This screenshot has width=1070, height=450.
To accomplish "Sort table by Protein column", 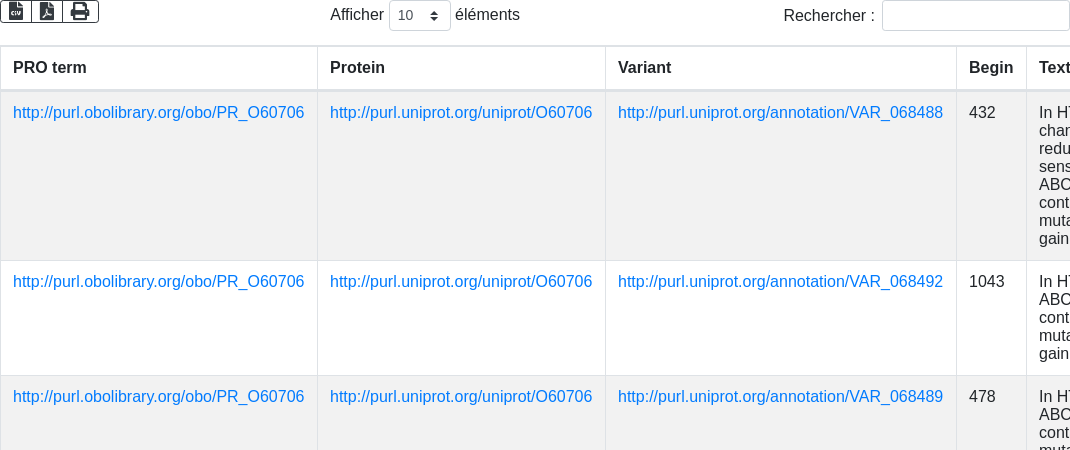I will (x=357, y=68).
